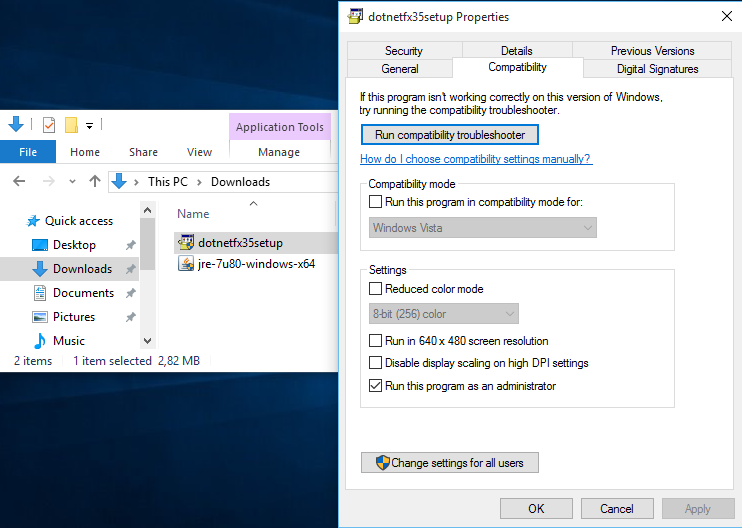Click This PC in the address bar
The height and width of the screenshot is (528, 742).
[x=168, y=182]
